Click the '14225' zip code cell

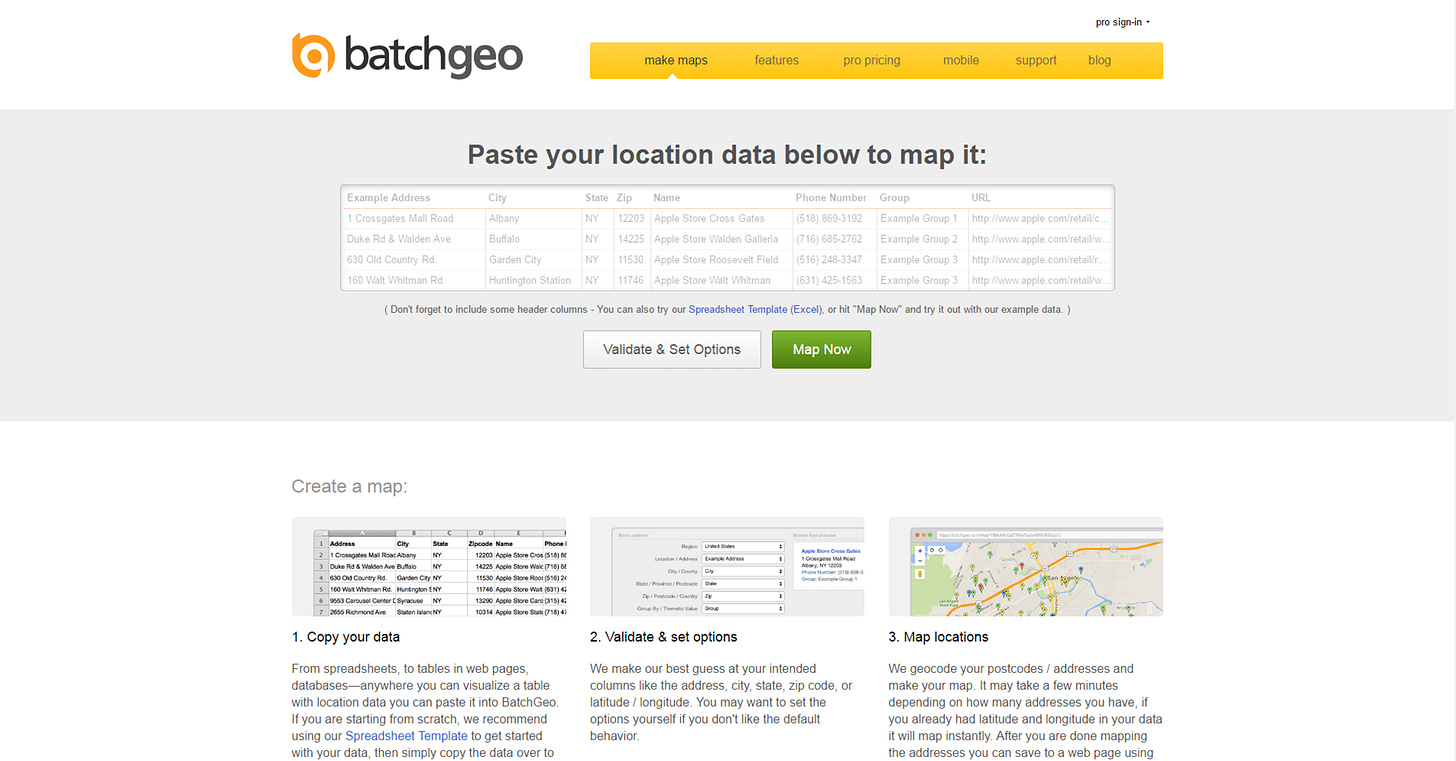coord(631,239)
